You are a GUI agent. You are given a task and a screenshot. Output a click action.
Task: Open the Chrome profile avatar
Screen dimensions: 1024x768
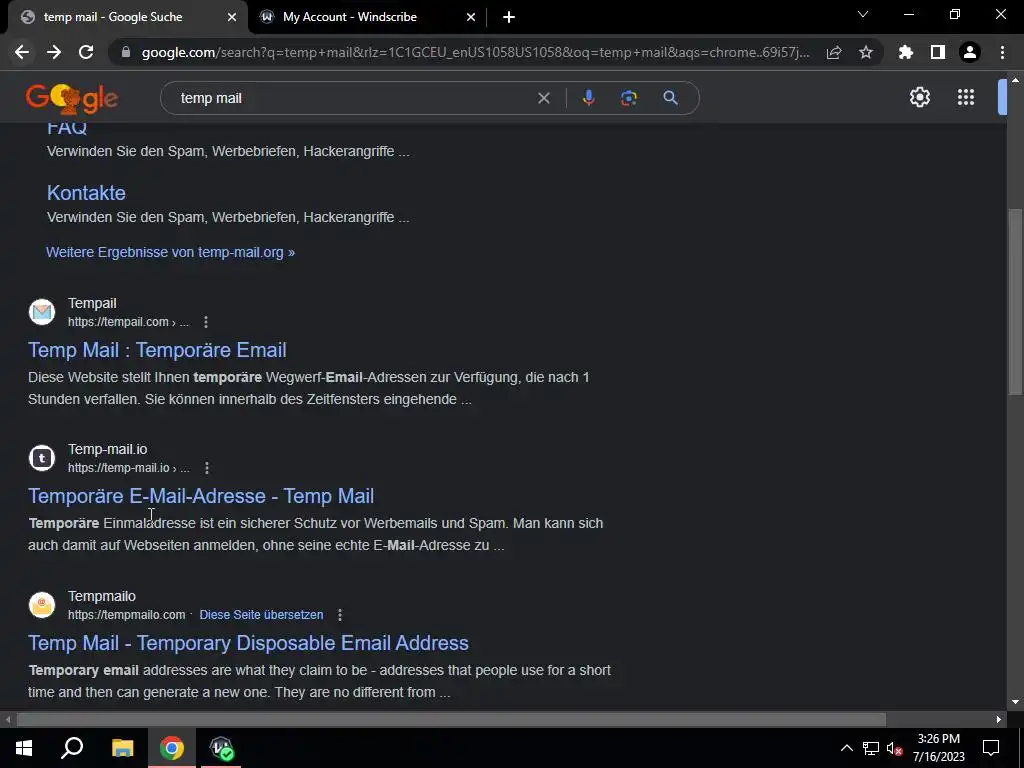[970, 52]
